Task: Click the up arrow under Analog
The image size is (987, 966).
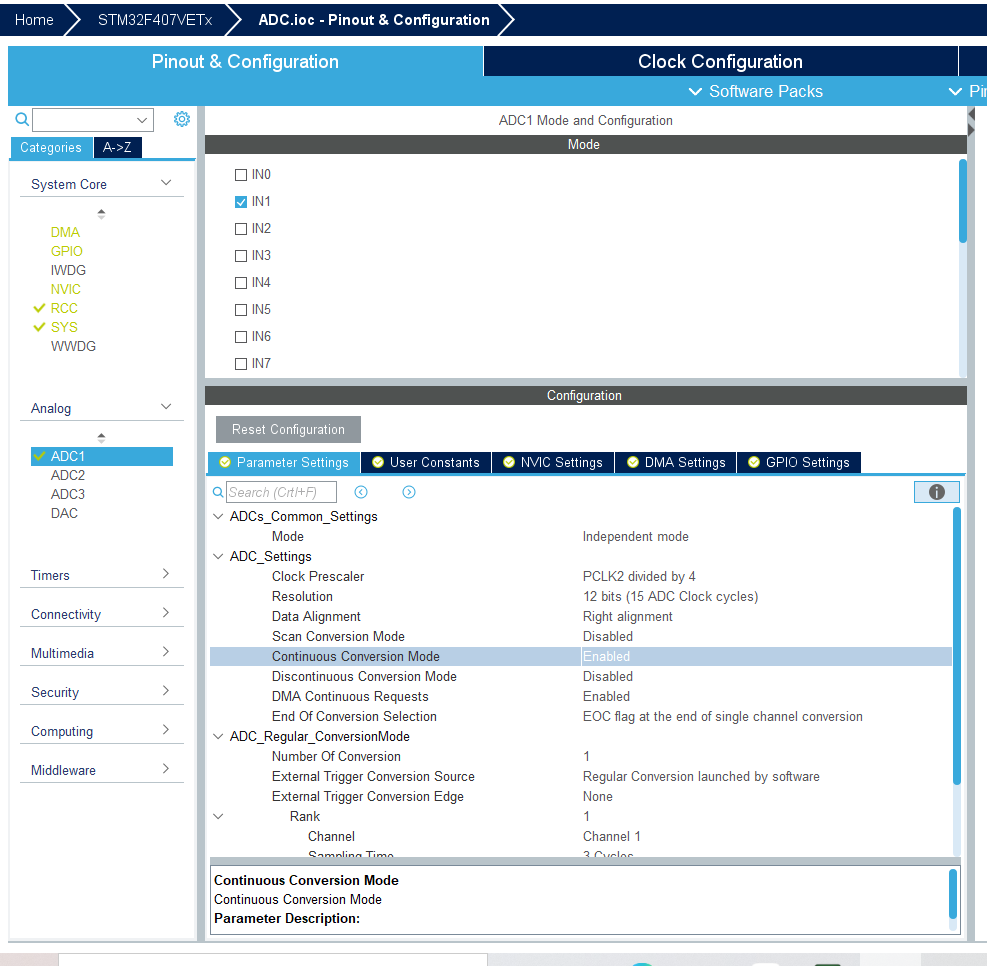Action: 101,437
